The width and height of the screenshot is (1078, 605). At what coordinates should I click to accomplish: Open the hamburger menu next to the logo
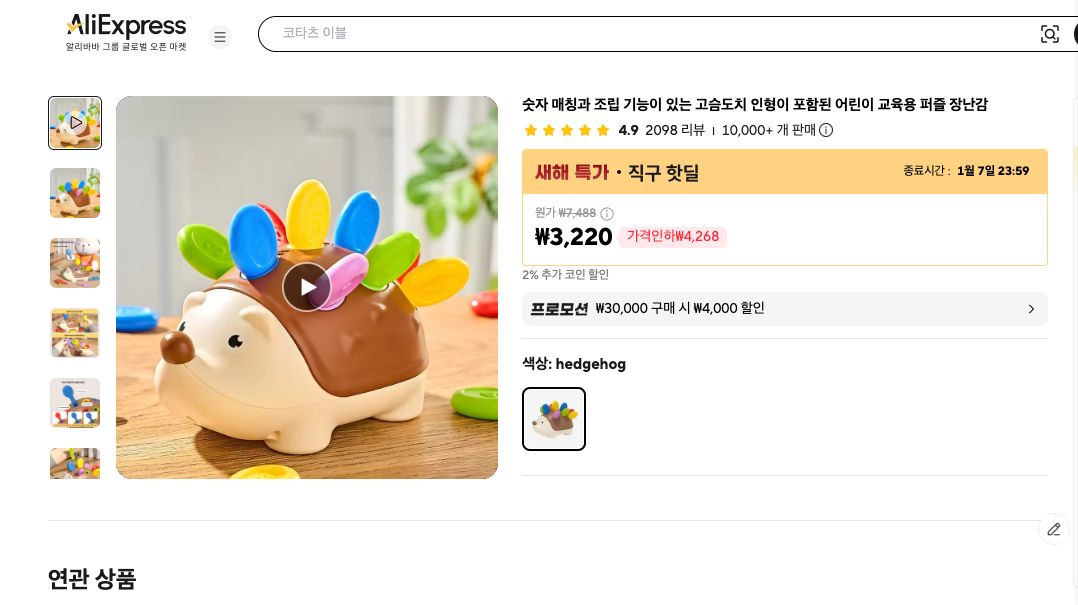tap(220, 37)
